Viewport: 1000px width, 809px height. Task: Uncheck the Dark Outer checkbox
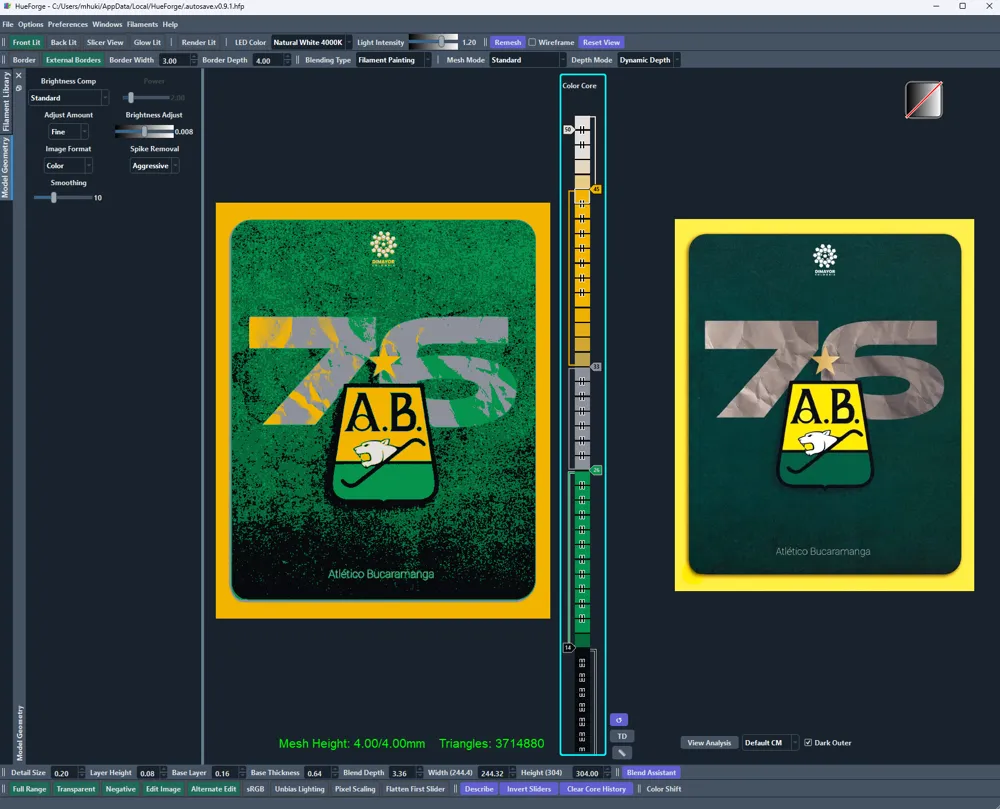click(808, 743)
